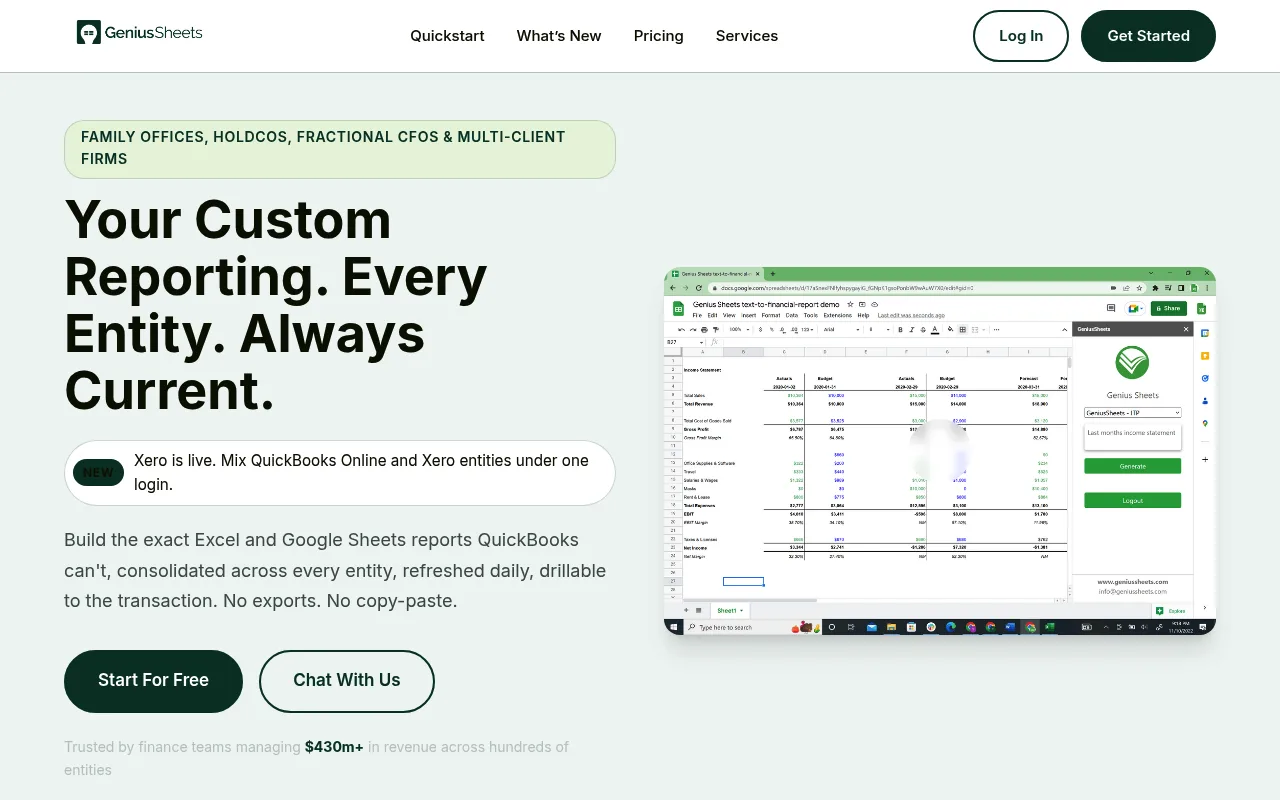This screenshot has height=800, width=1280.
Task: Open the Google Sheets demo screenshot image
Action: (940, 451)
